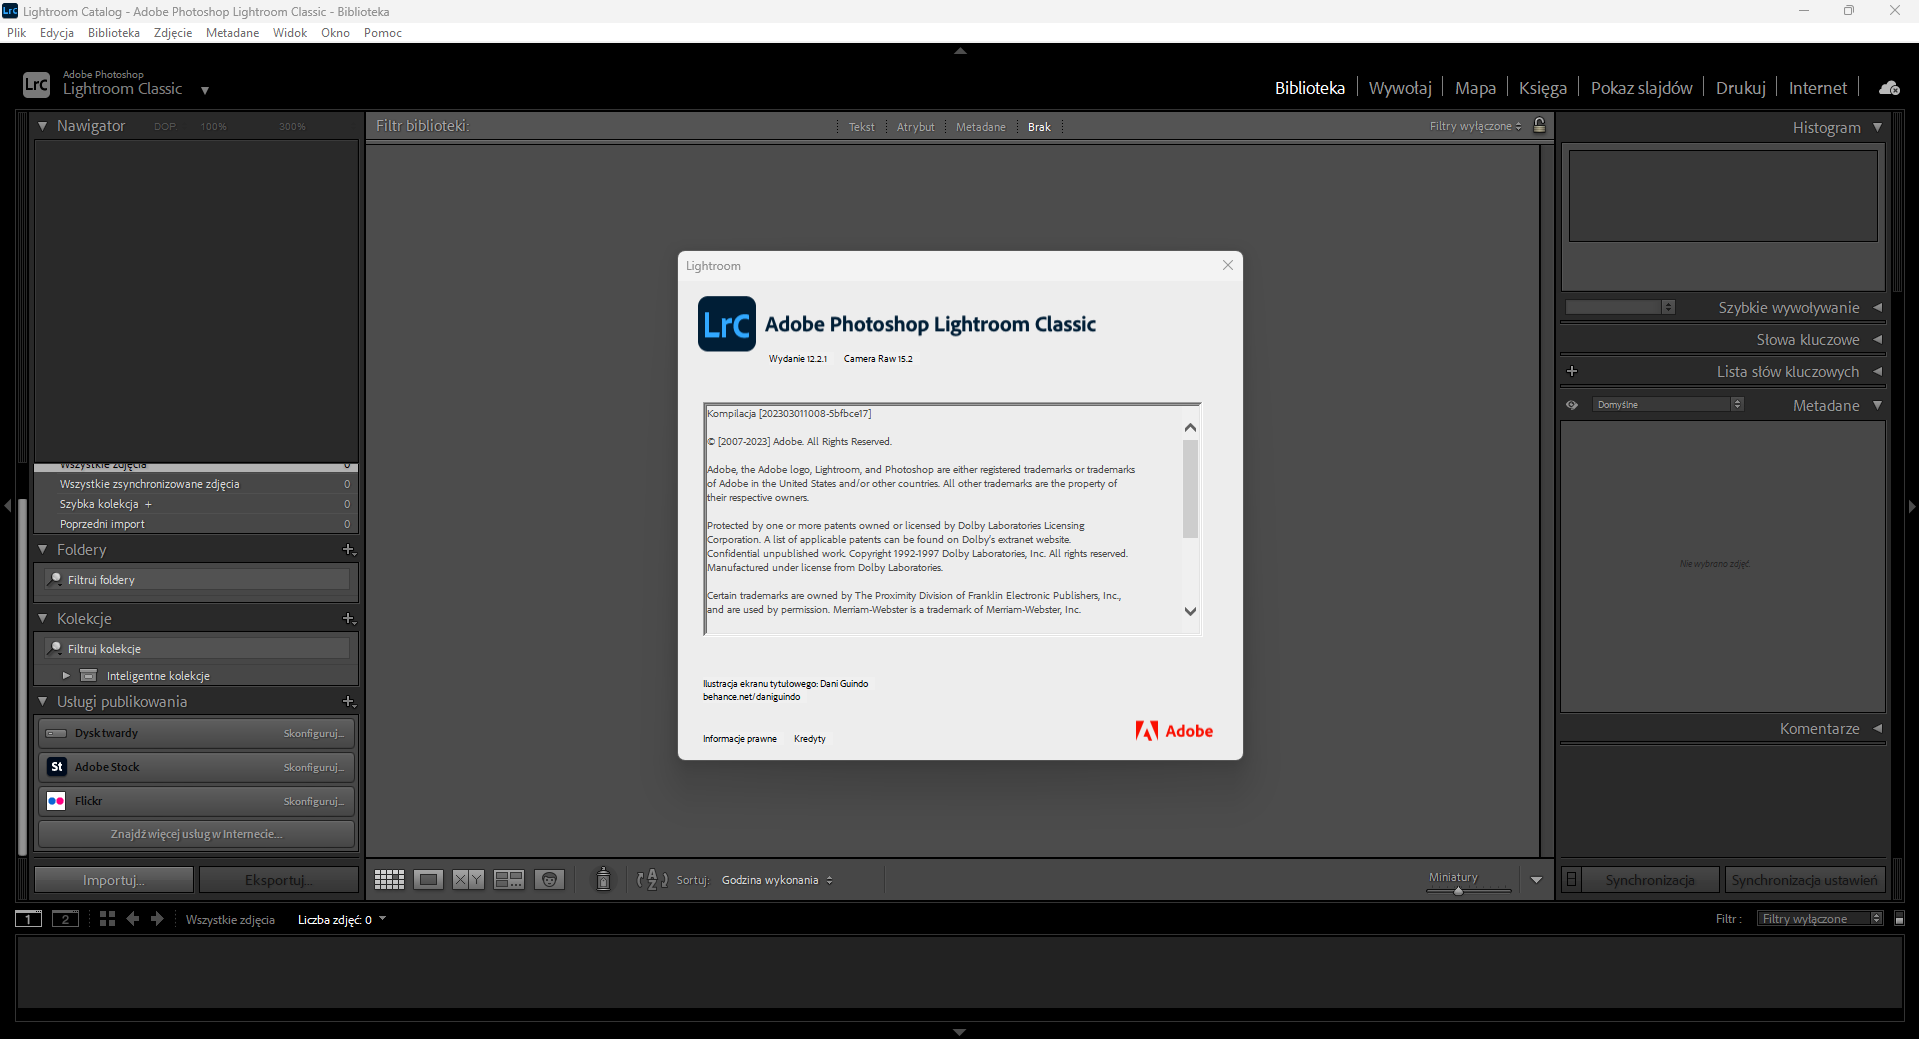Toggle metadata visibility eye icon
This screenshot has height=1039, width=1919.
click(1572, 405)
